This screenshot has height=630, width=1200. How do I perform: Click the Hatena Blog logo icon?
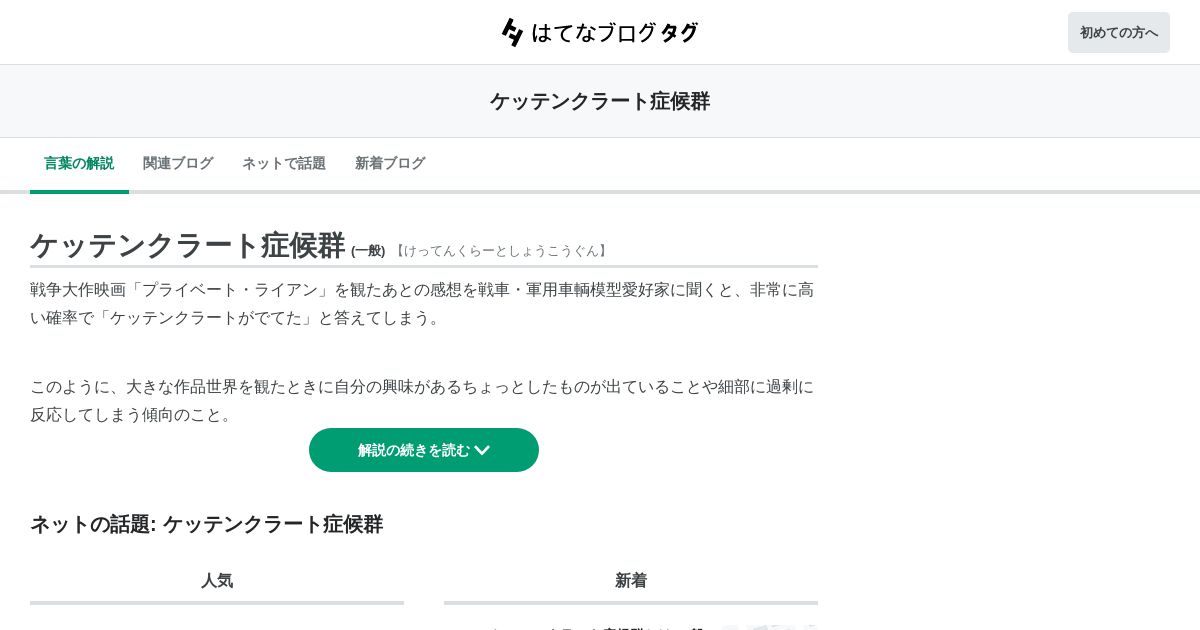[512, 32]
